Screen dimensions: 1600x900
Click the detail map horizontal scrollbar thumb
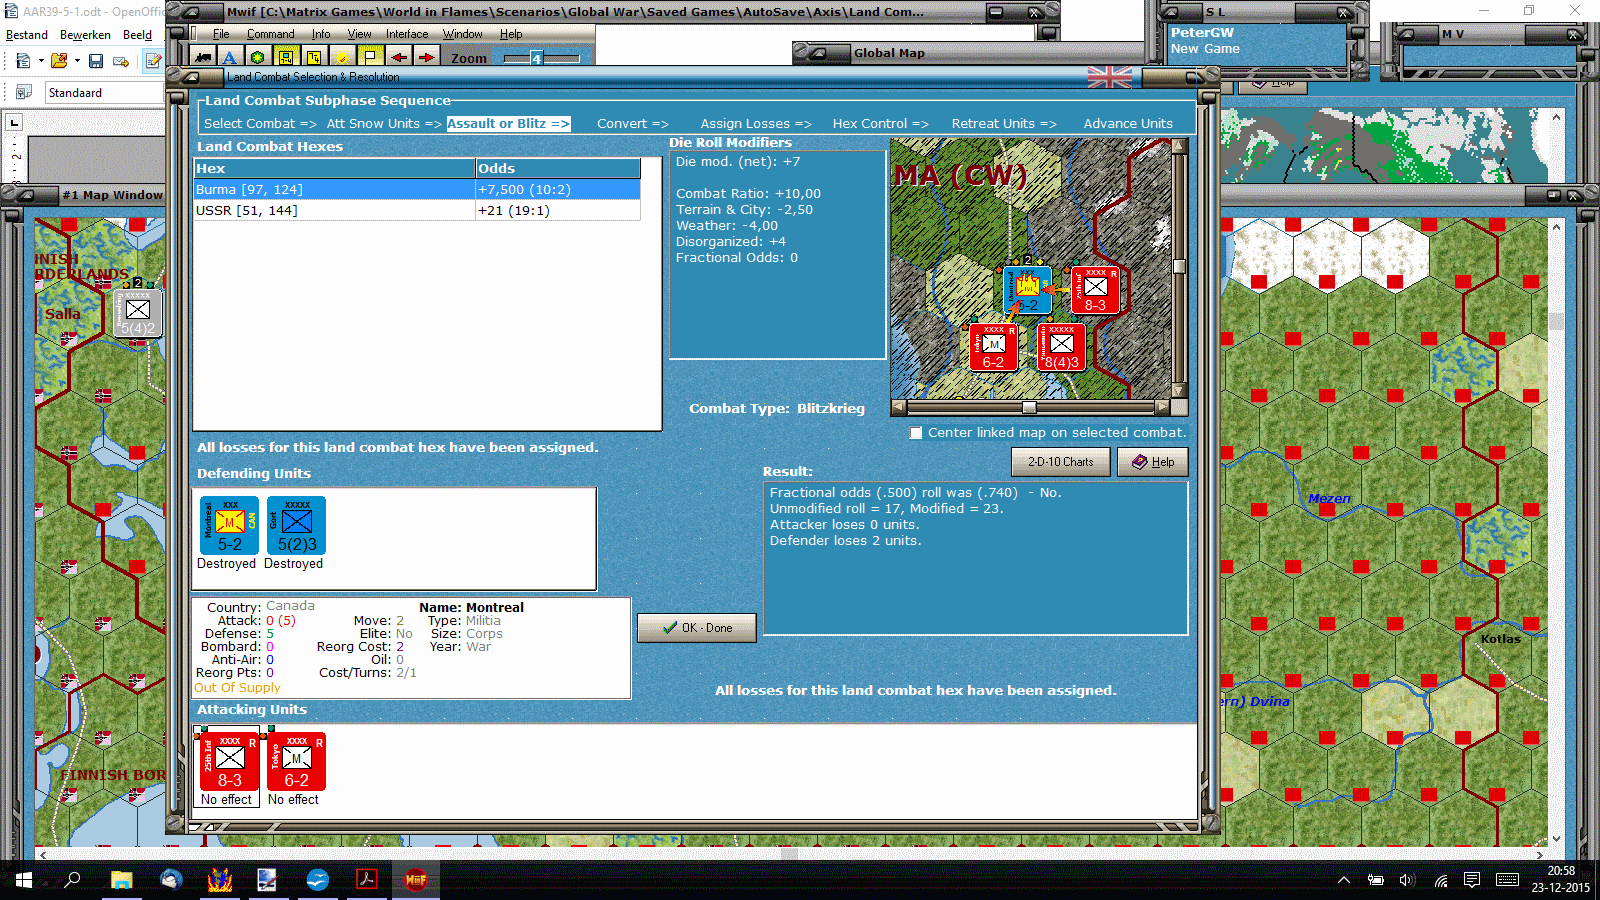[1029, 408]
